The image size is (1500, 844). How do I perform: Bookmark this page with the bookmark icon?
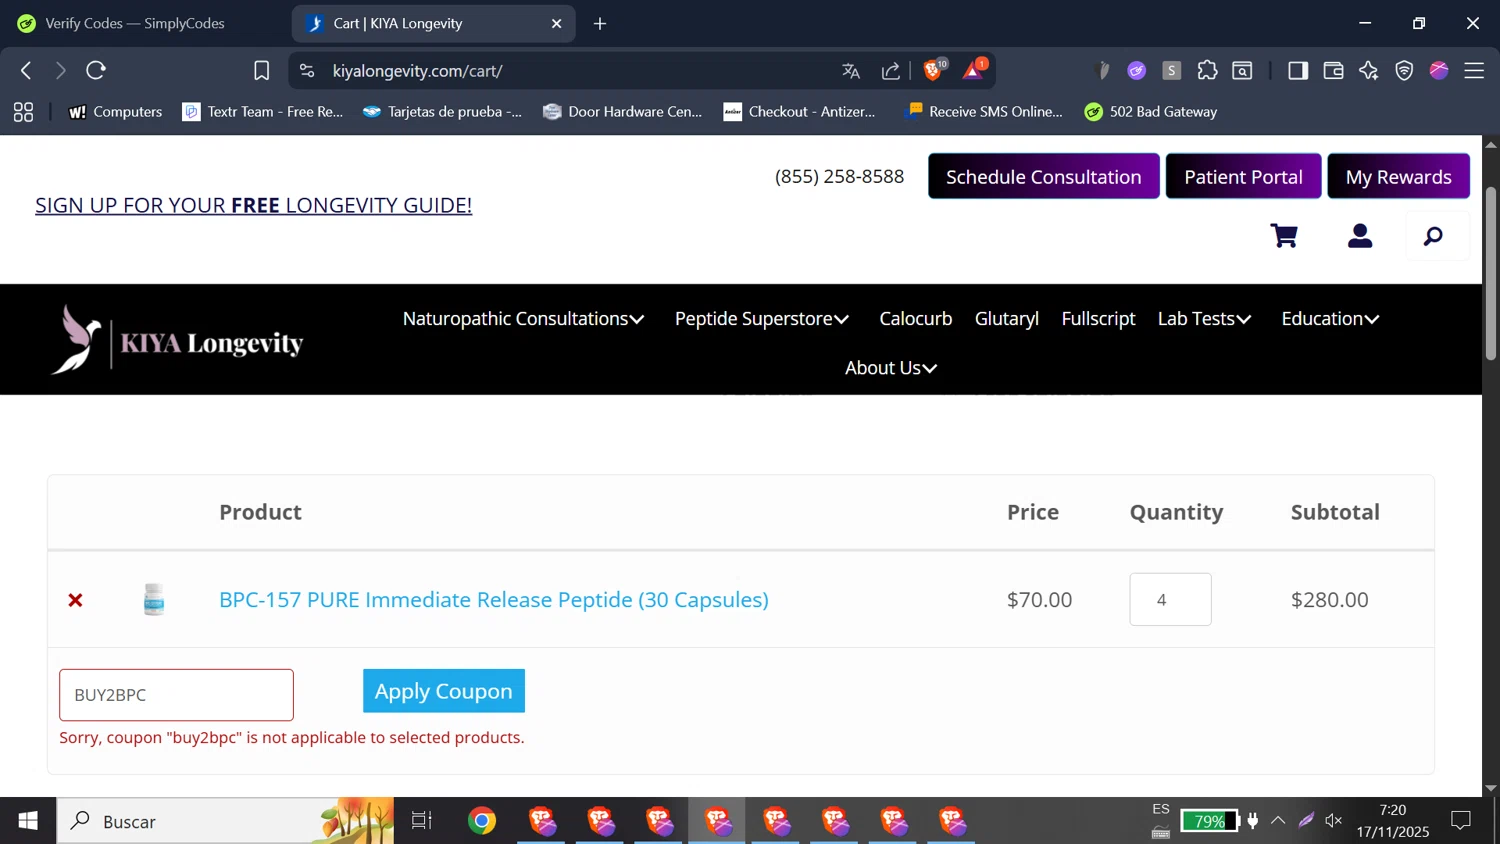[261, 70]
